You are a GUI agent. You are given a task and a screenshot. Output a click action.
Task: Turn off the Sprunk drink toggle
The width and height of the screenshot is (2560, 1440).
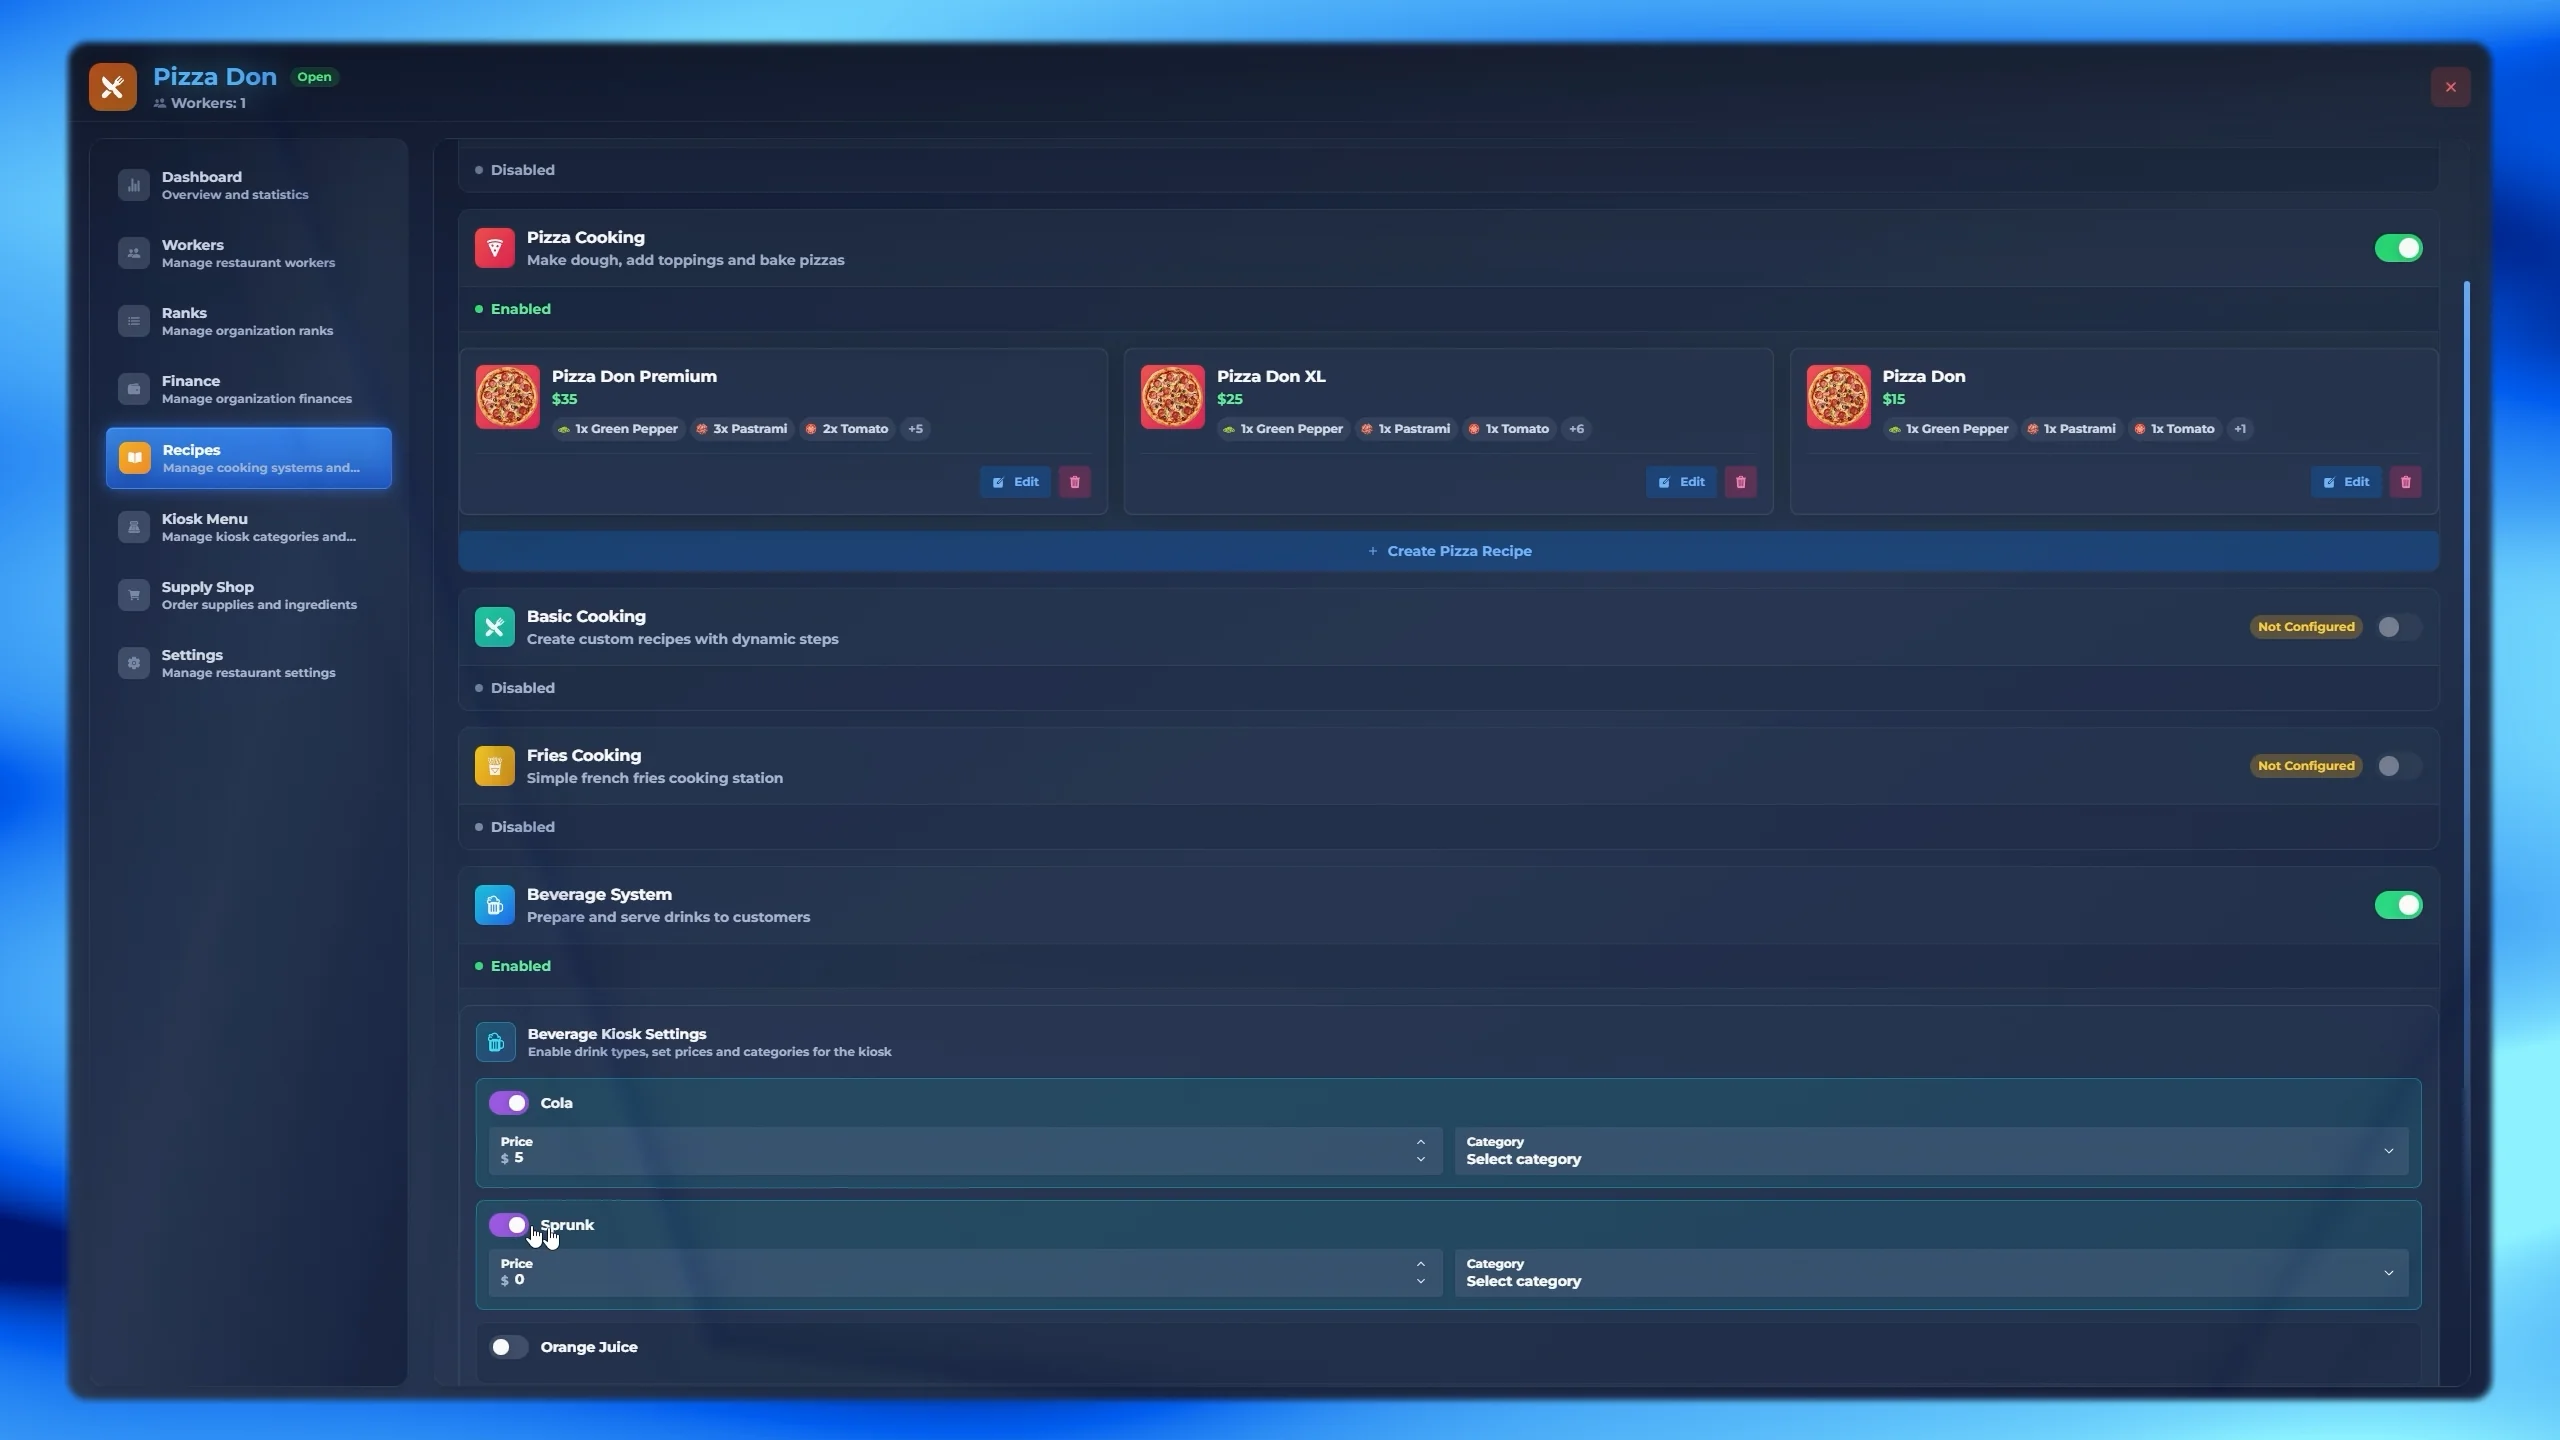(509, 1225)
